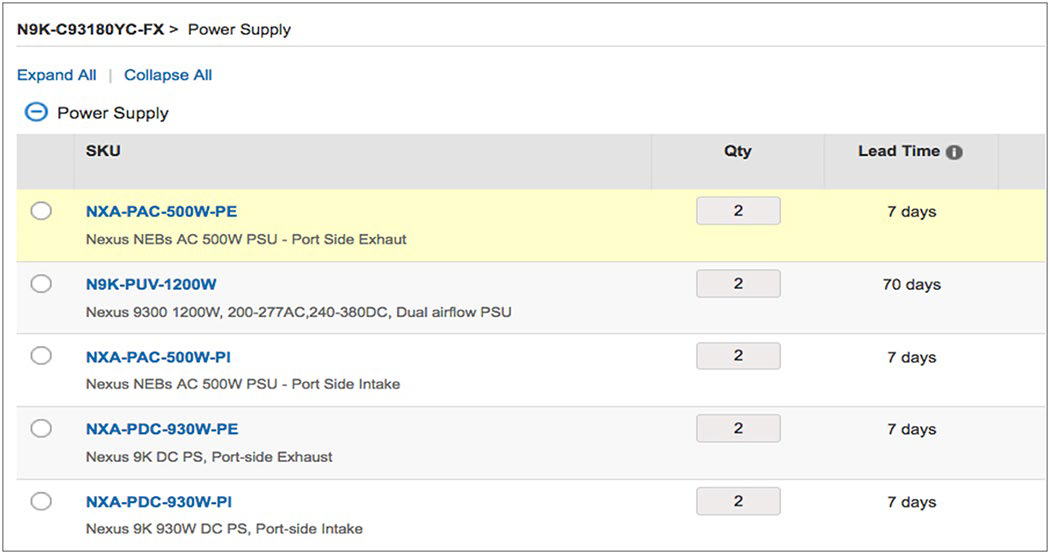Image resolution: width=1050 pixels, height=552 pixels.
Task: Edit the NXA-PAC-500W-PI quantity box
Action: tap(738, 356)
